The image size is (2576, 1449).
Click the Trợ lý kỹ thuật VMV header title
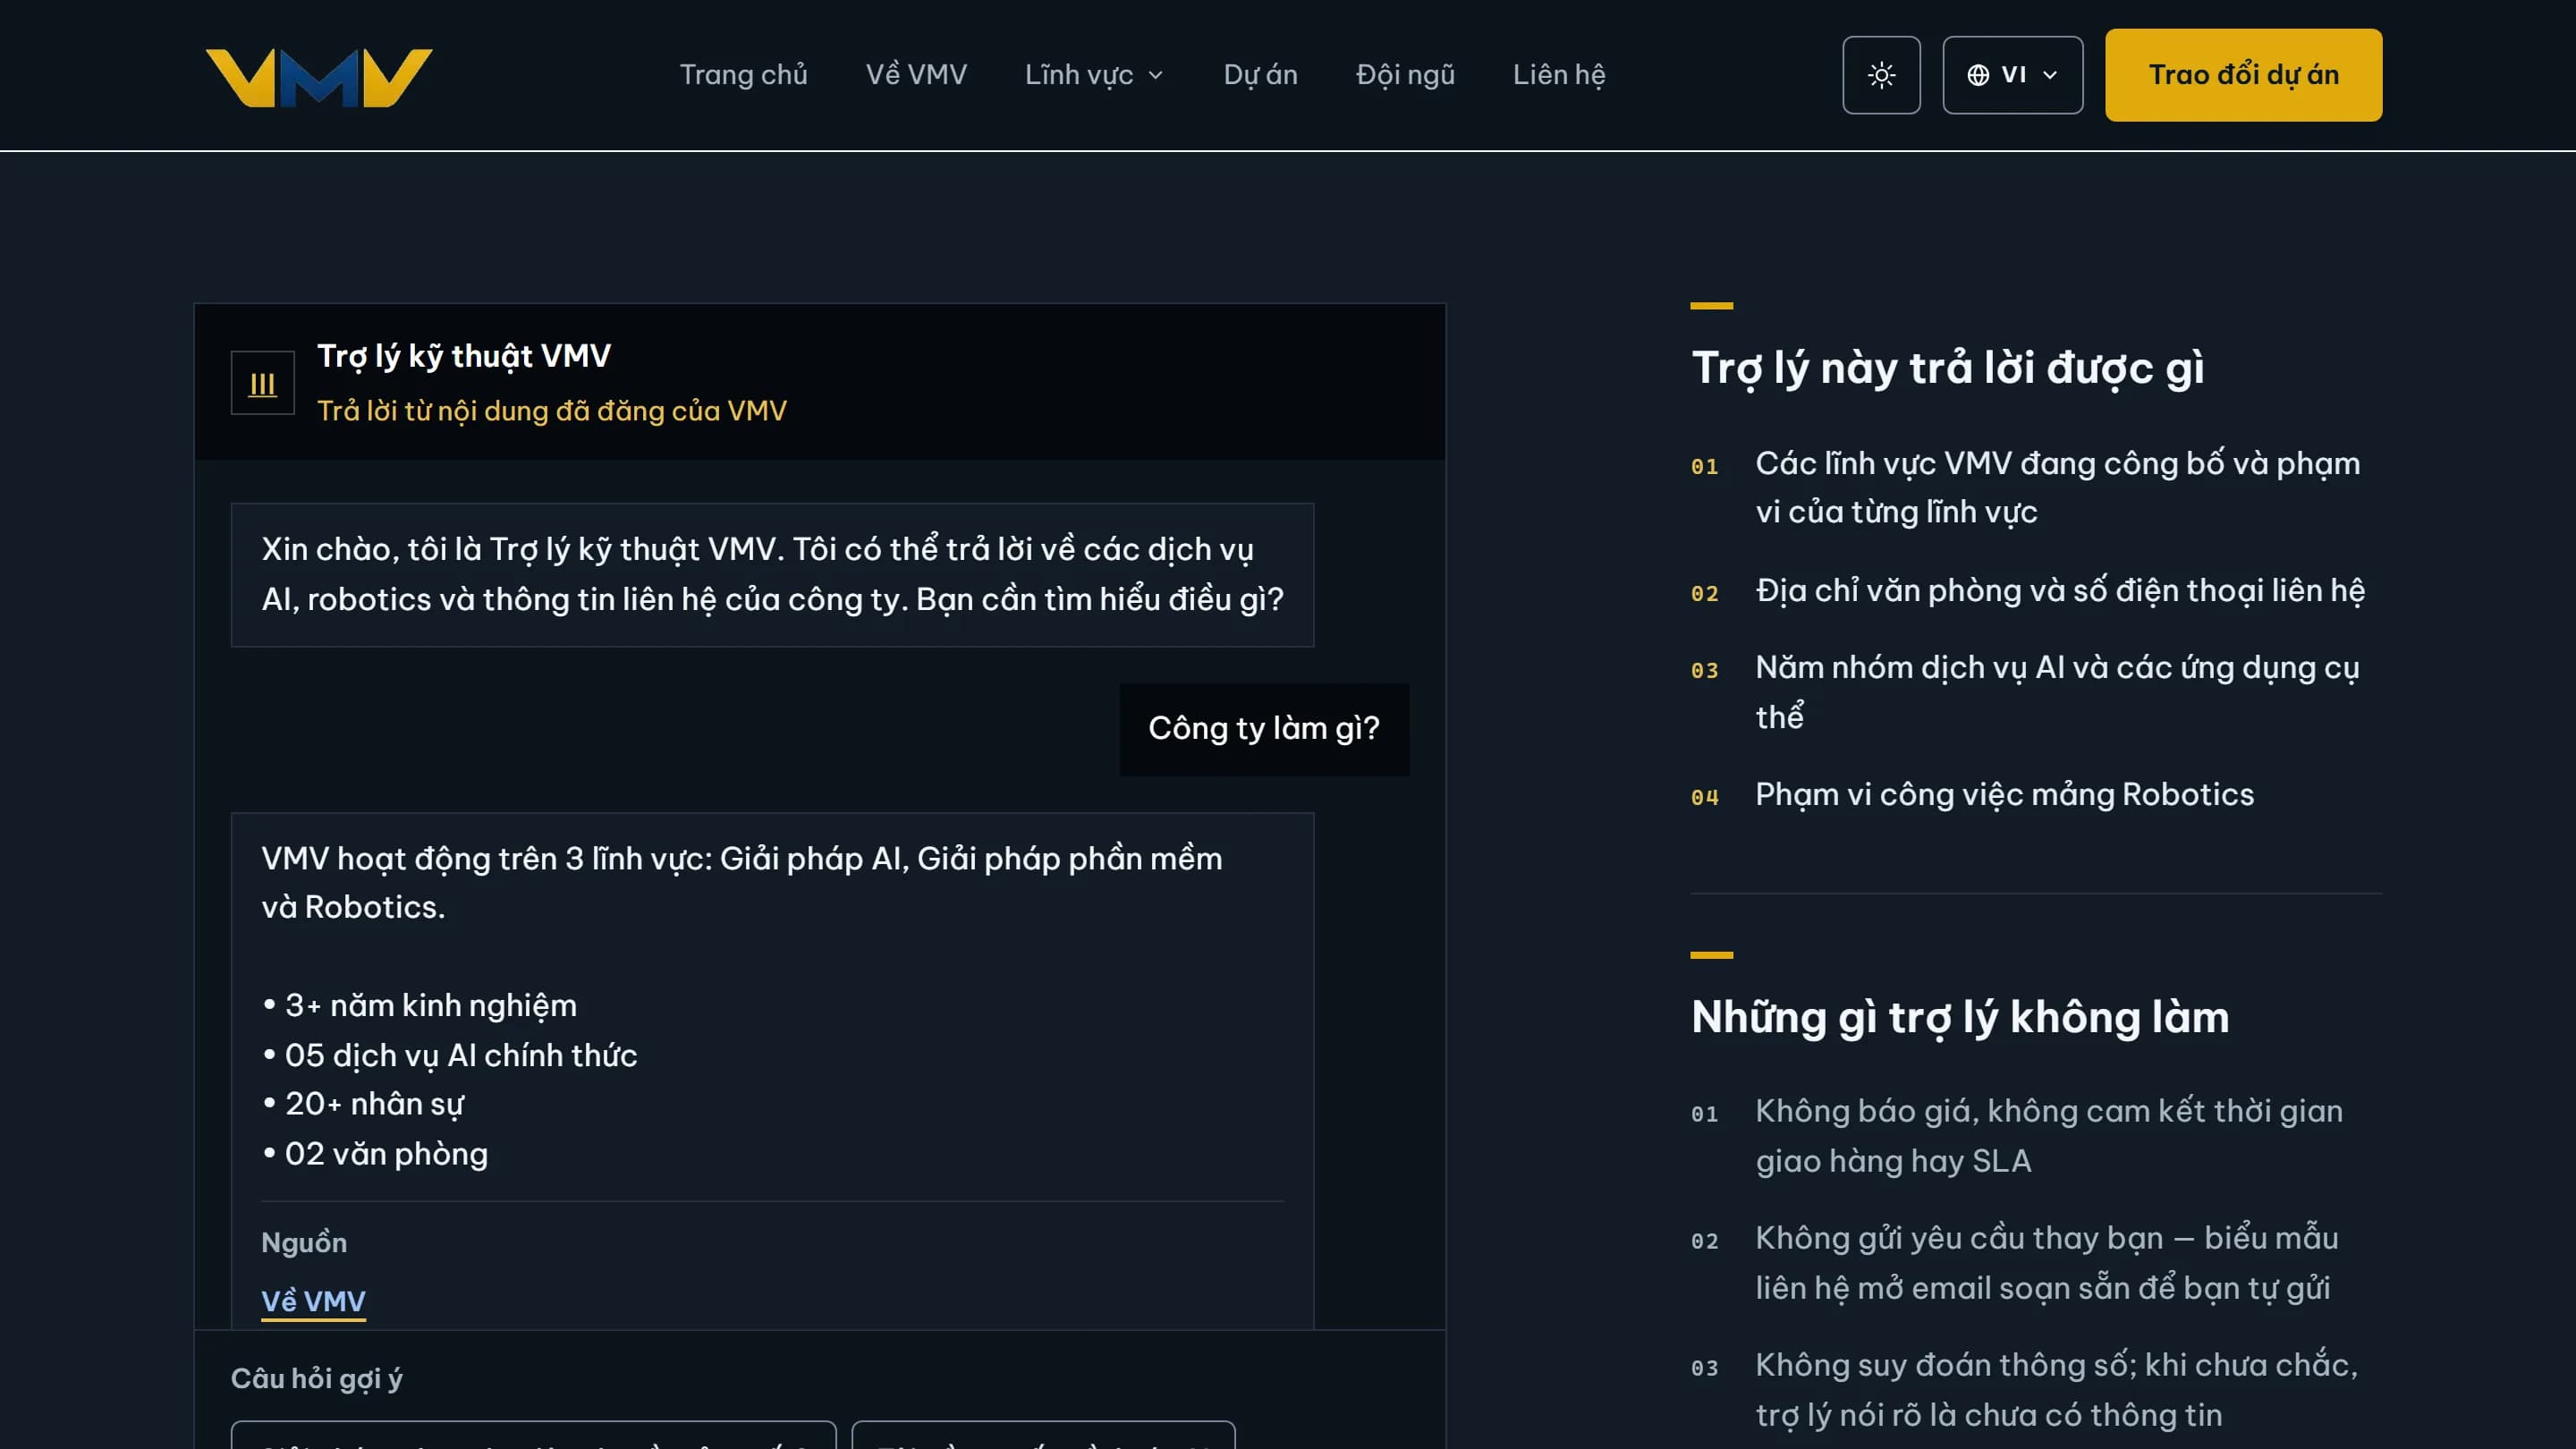[463, 356]
